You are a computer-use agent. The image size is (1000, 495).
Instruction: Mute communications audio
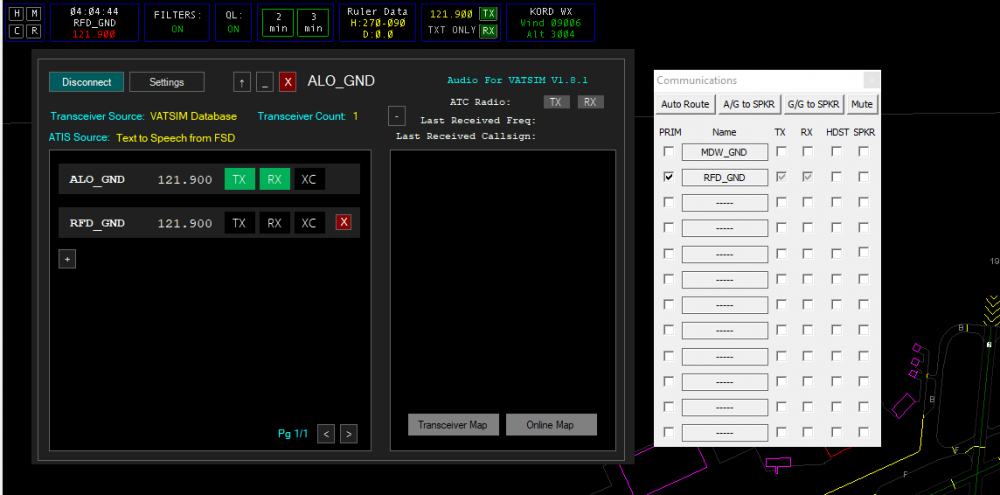(x=861, y=104)
